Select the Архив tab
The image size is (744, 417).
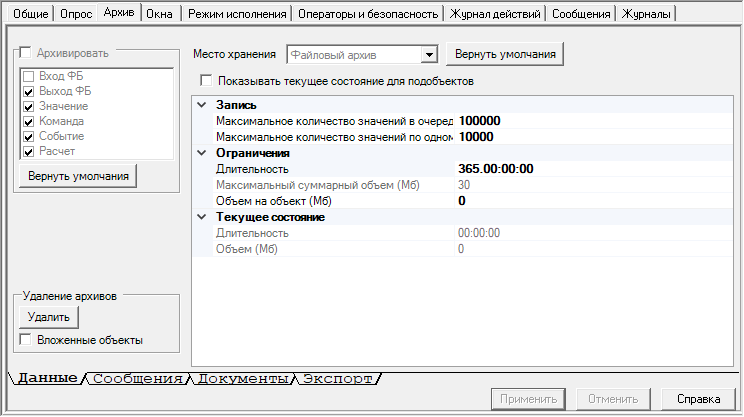click(119, 12)
